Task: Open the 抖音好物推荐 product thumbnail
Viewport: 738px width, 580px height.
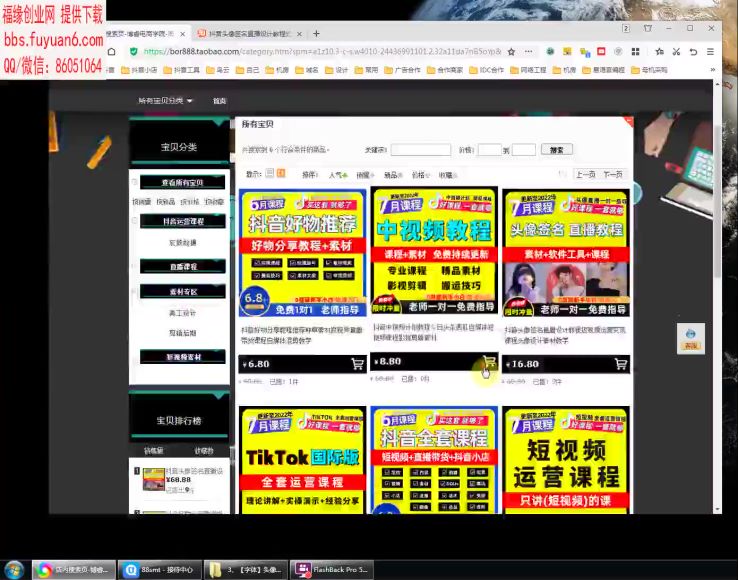Action: point(303,253)
